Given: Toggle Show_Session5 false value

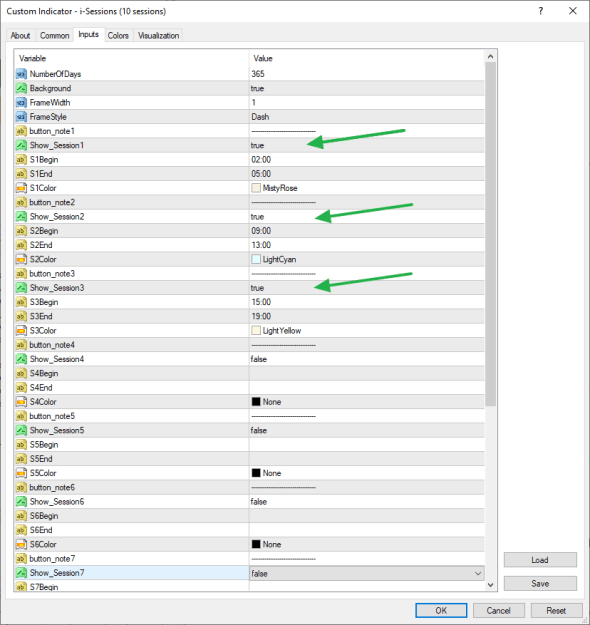Looking at the screenshot, I should (366, 430).
